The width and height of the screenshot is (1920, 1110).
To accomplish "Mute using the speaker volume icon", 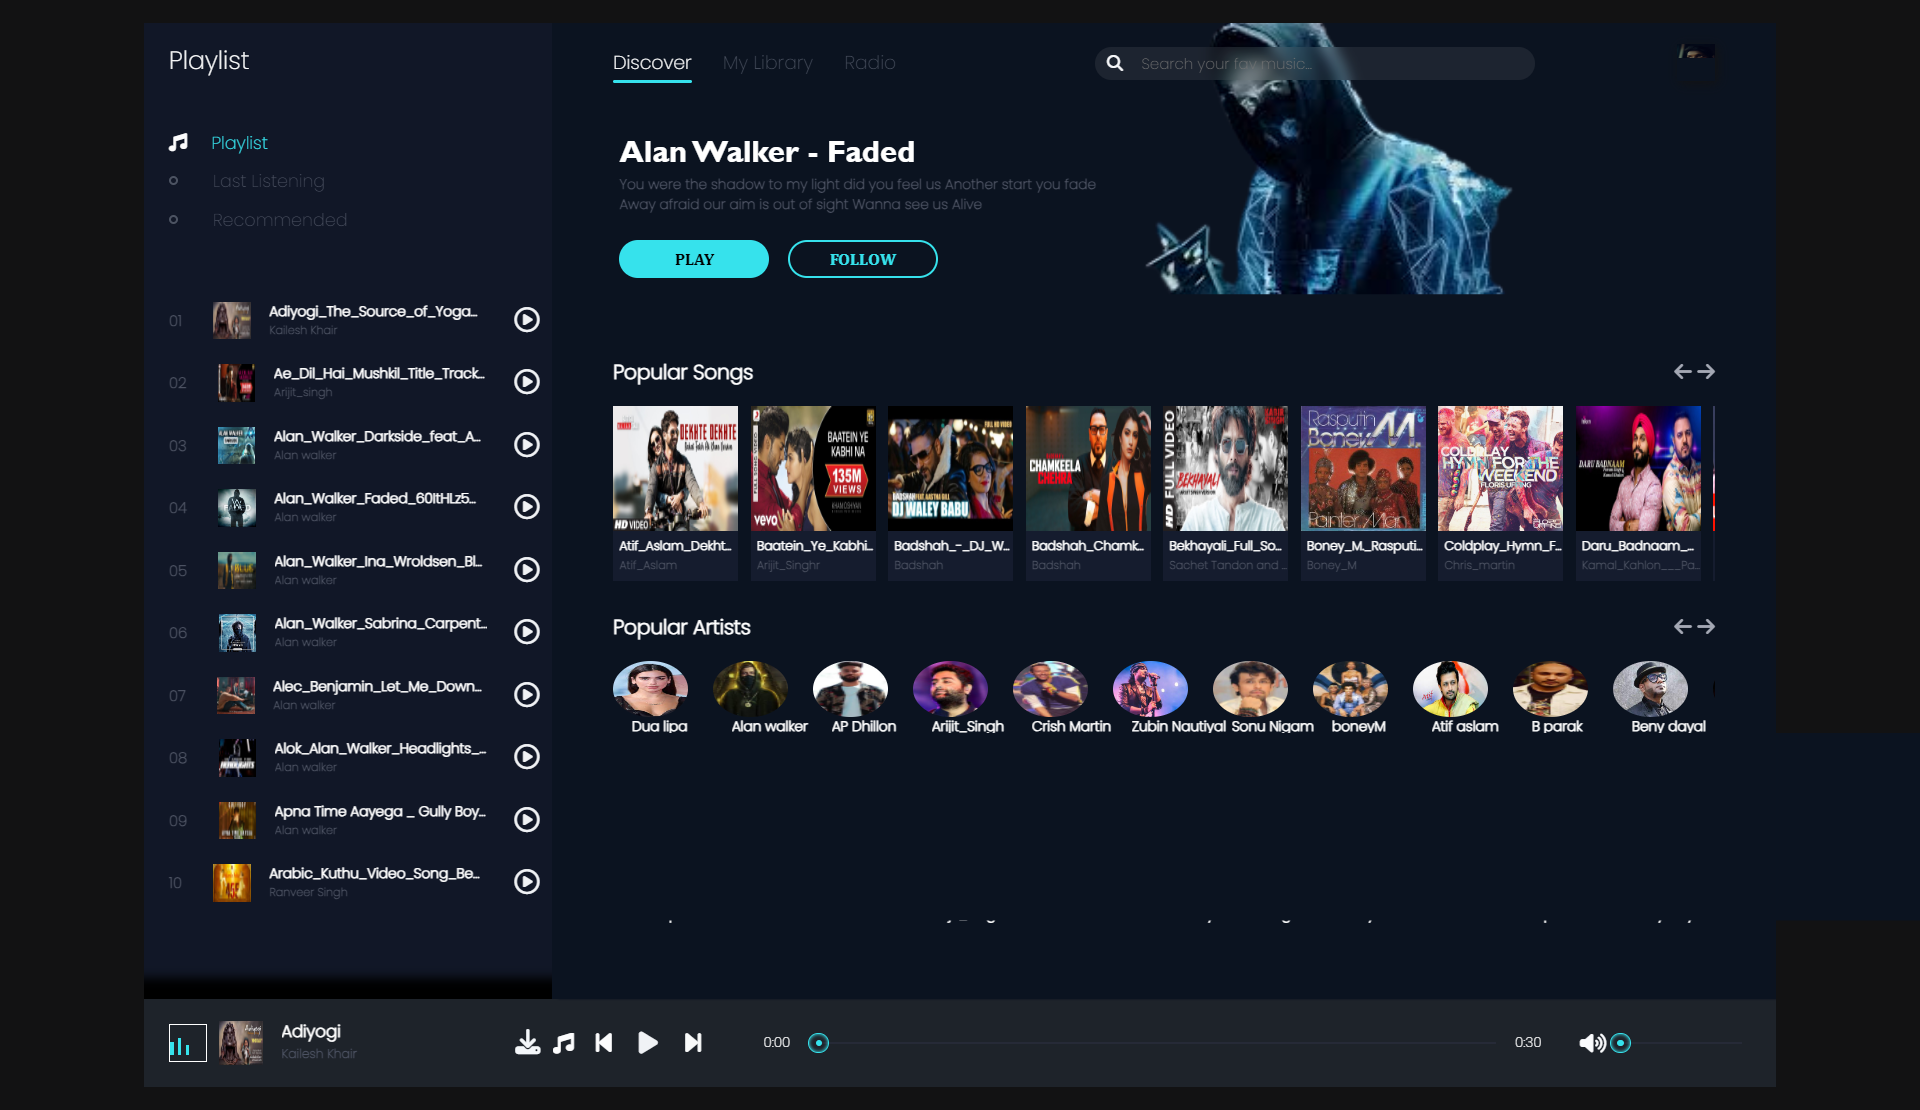I will [1592, 1043].
